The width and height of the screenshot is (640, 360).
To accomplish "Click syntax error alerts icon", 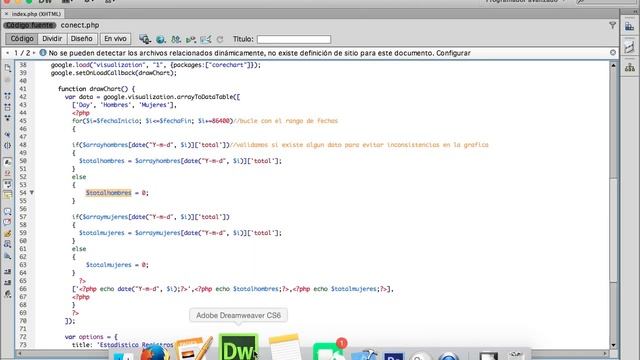I will (7, 195).
